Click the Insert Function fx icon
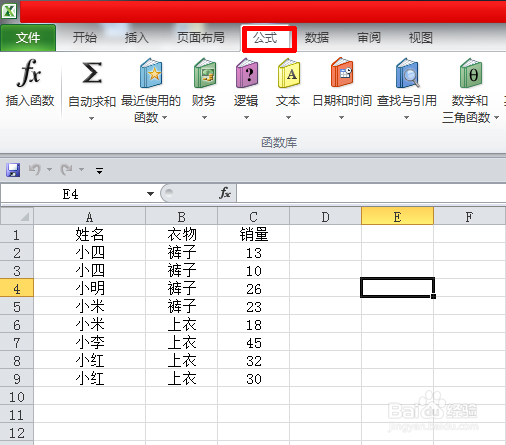 (29, 73)
